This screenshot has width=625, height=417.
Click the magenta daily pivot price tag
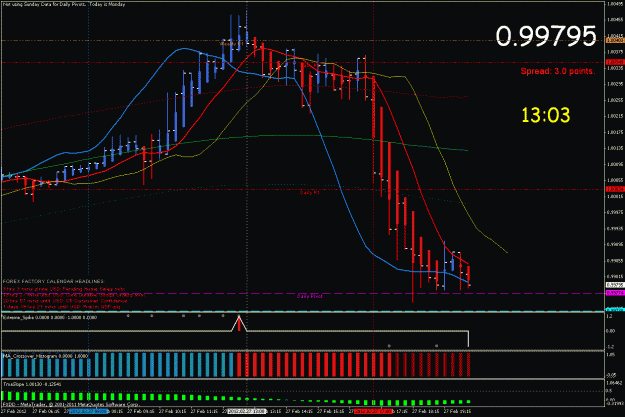click(615, 293)
